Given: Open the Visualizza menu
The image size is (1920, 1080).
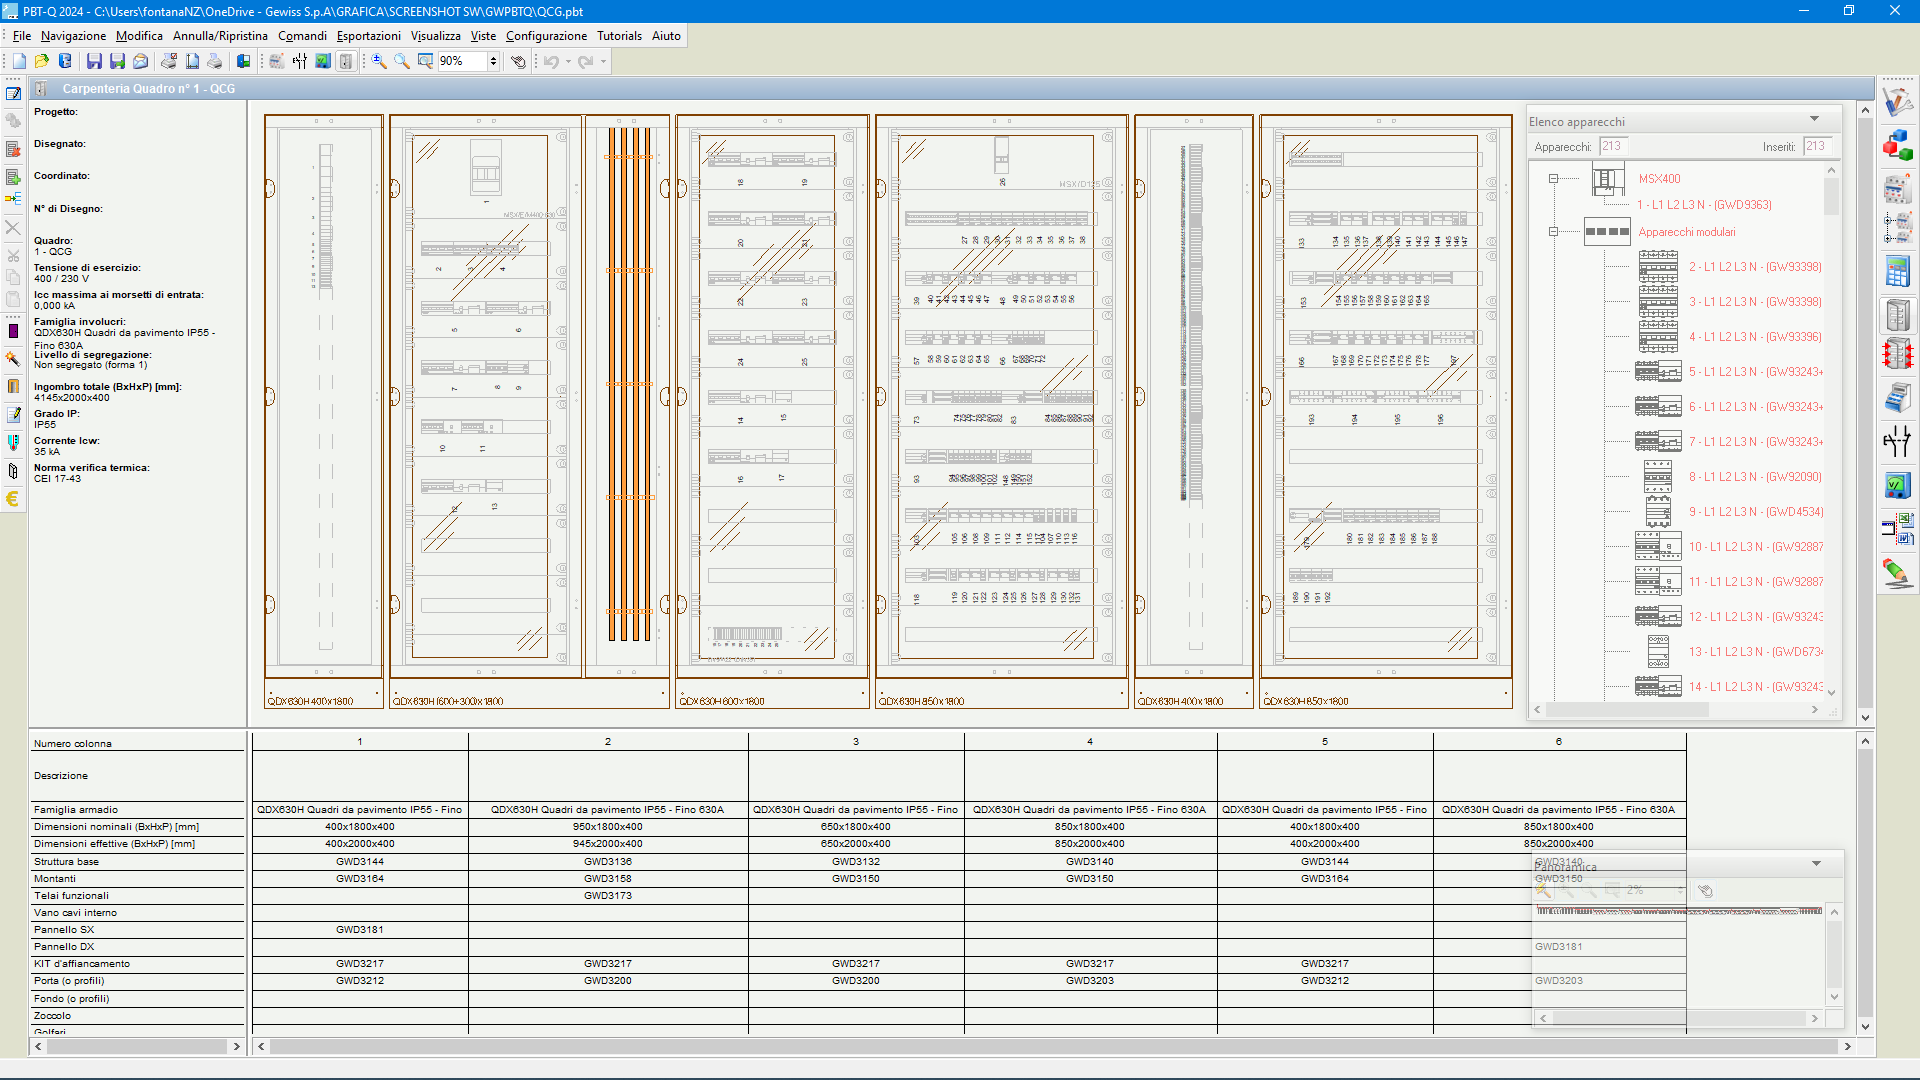Looking at the screenshot, I should point(436,36).
